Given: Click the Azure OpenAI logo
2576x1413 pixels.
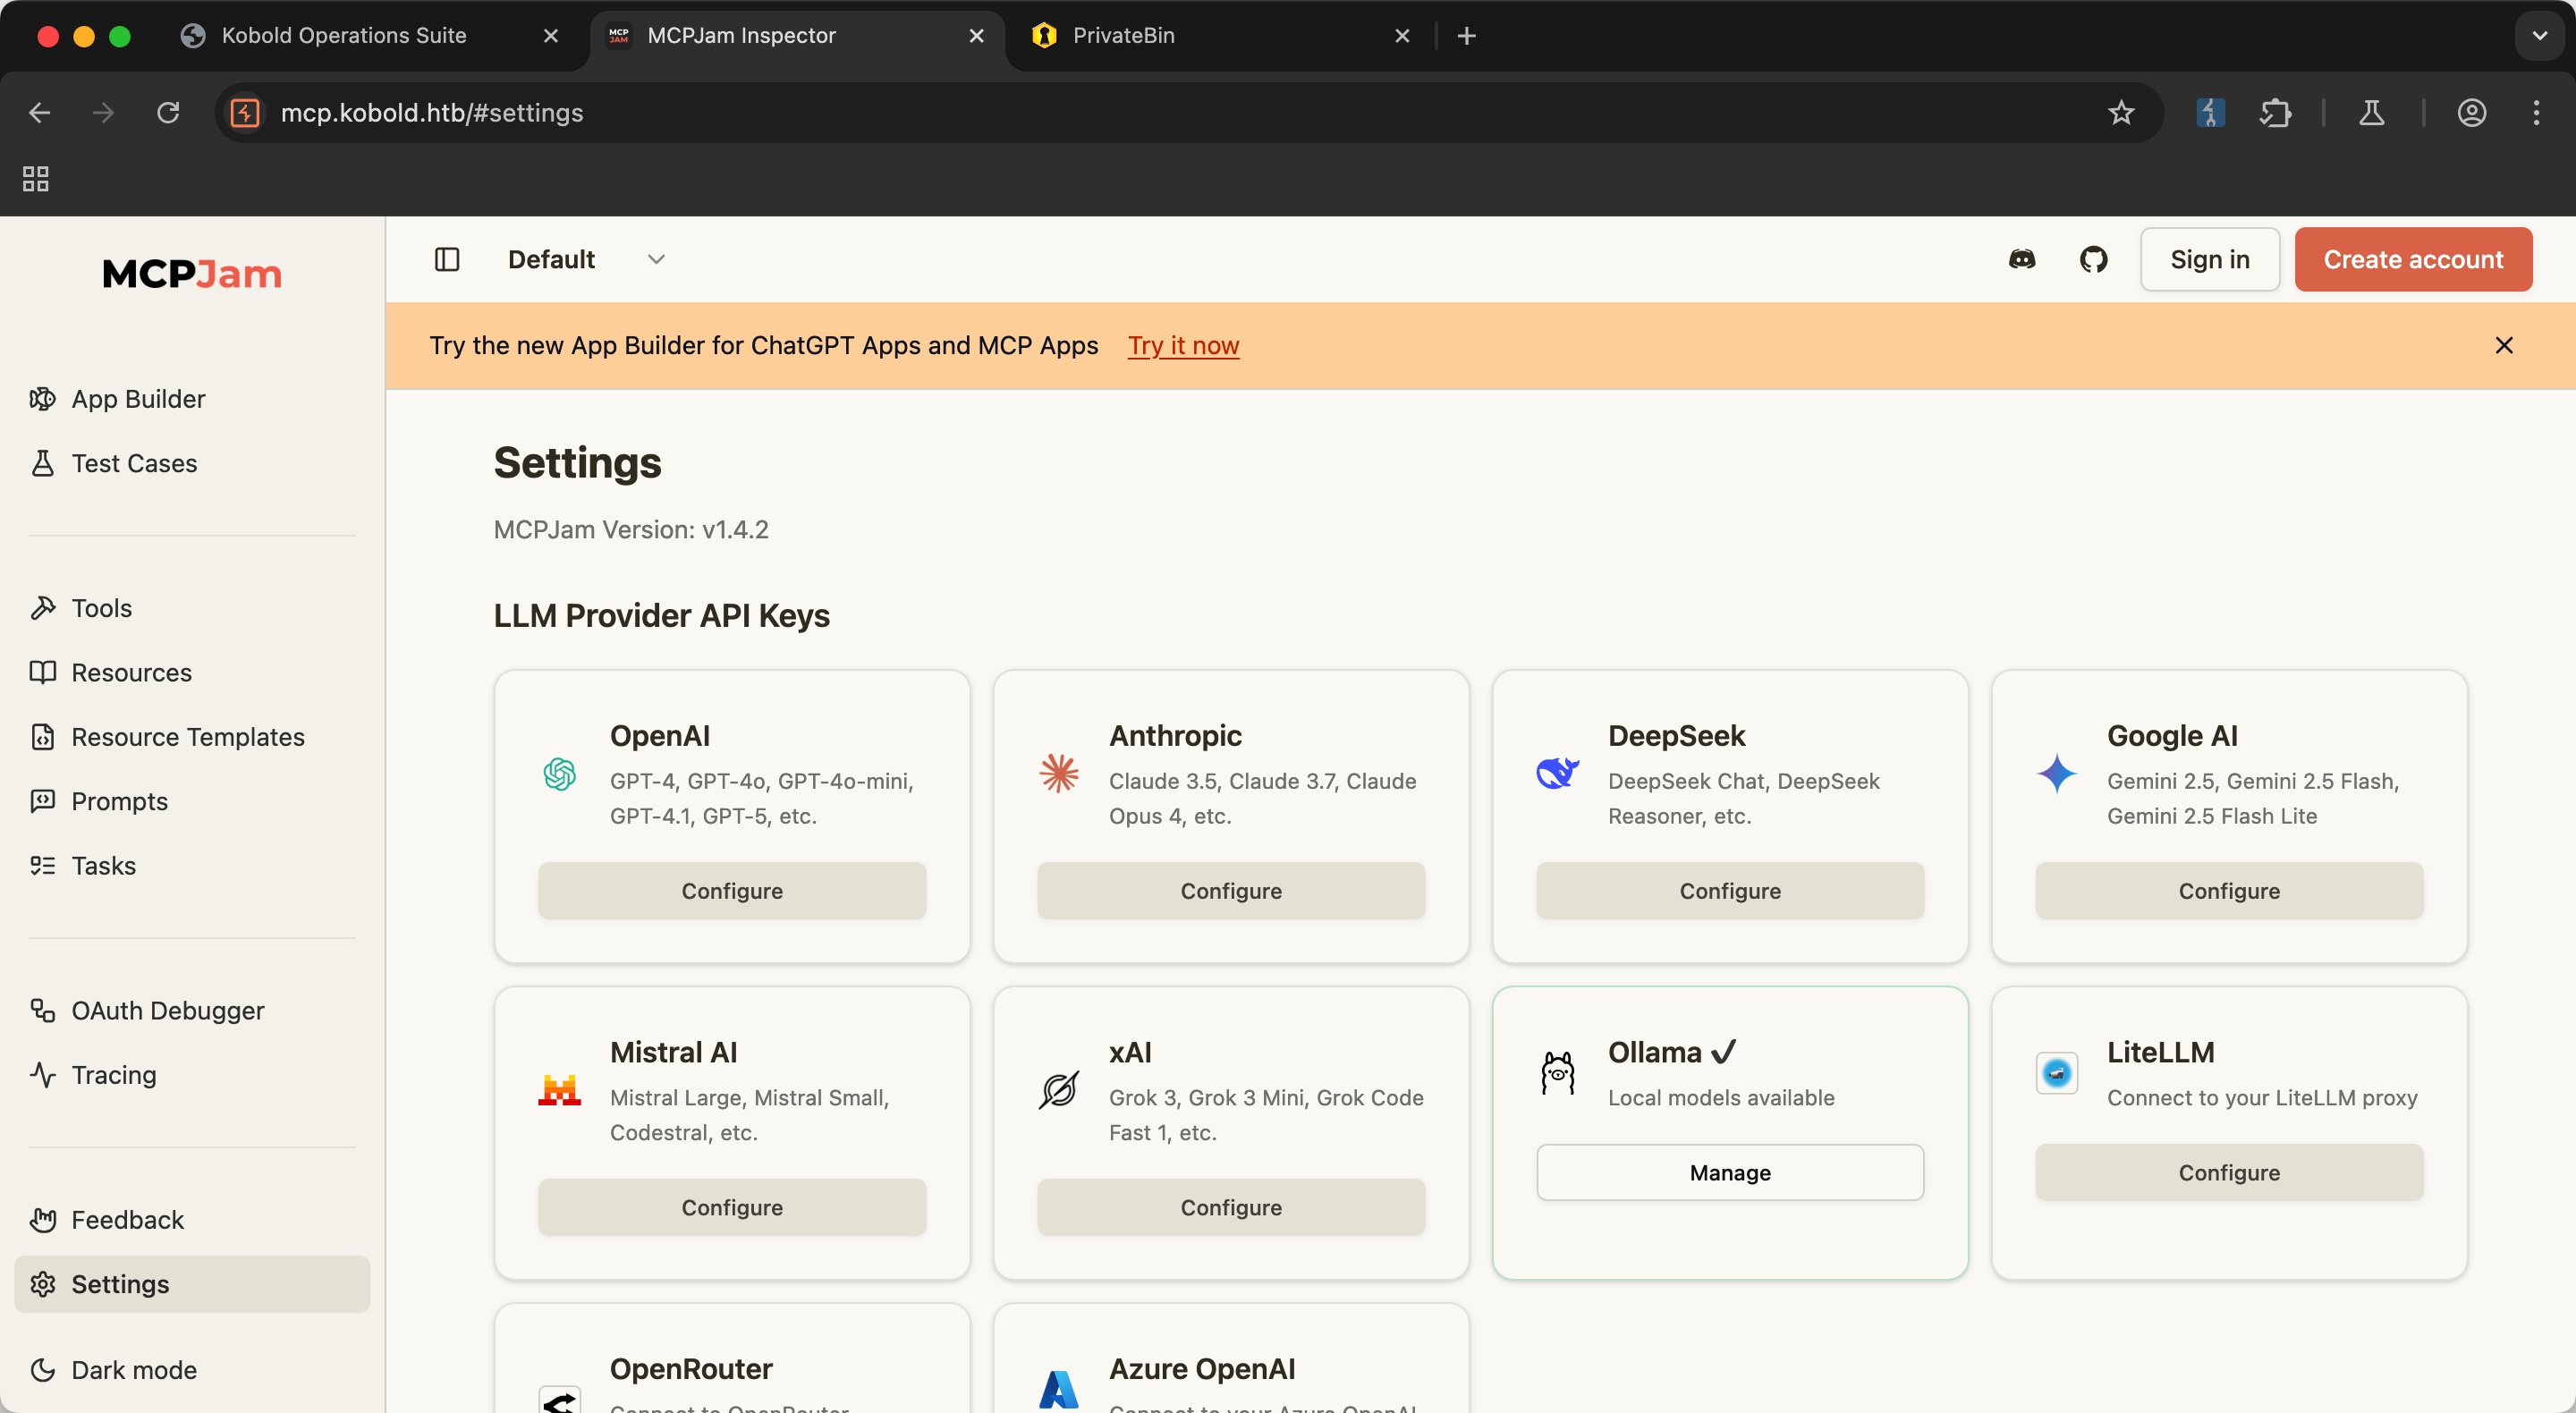Looking at the screenshot, I should (1059, 1390).
